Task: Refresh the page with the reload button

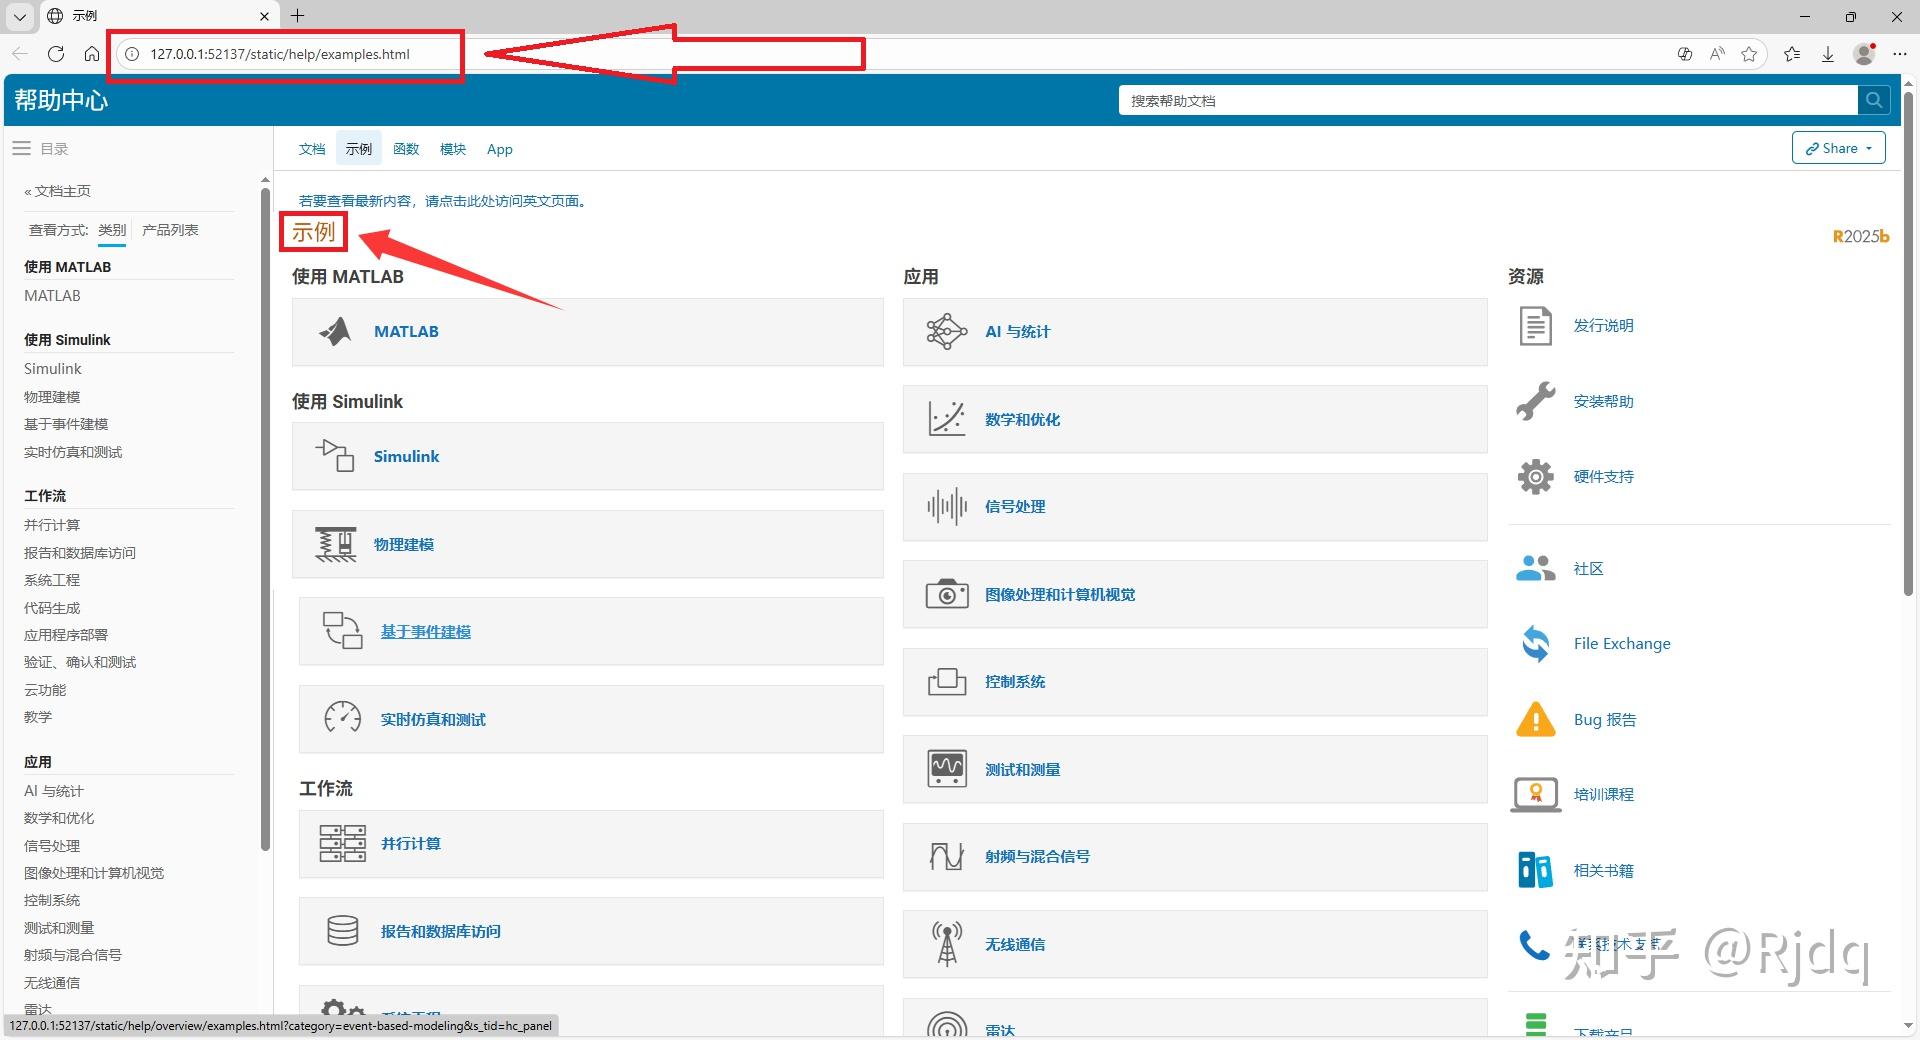Action: 56,54
